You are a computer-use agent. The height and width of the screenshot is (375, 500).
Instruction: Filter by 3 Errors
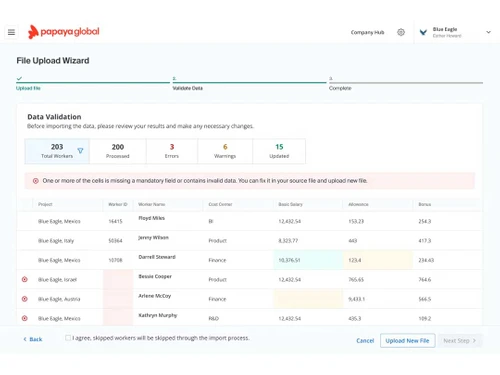172,151
